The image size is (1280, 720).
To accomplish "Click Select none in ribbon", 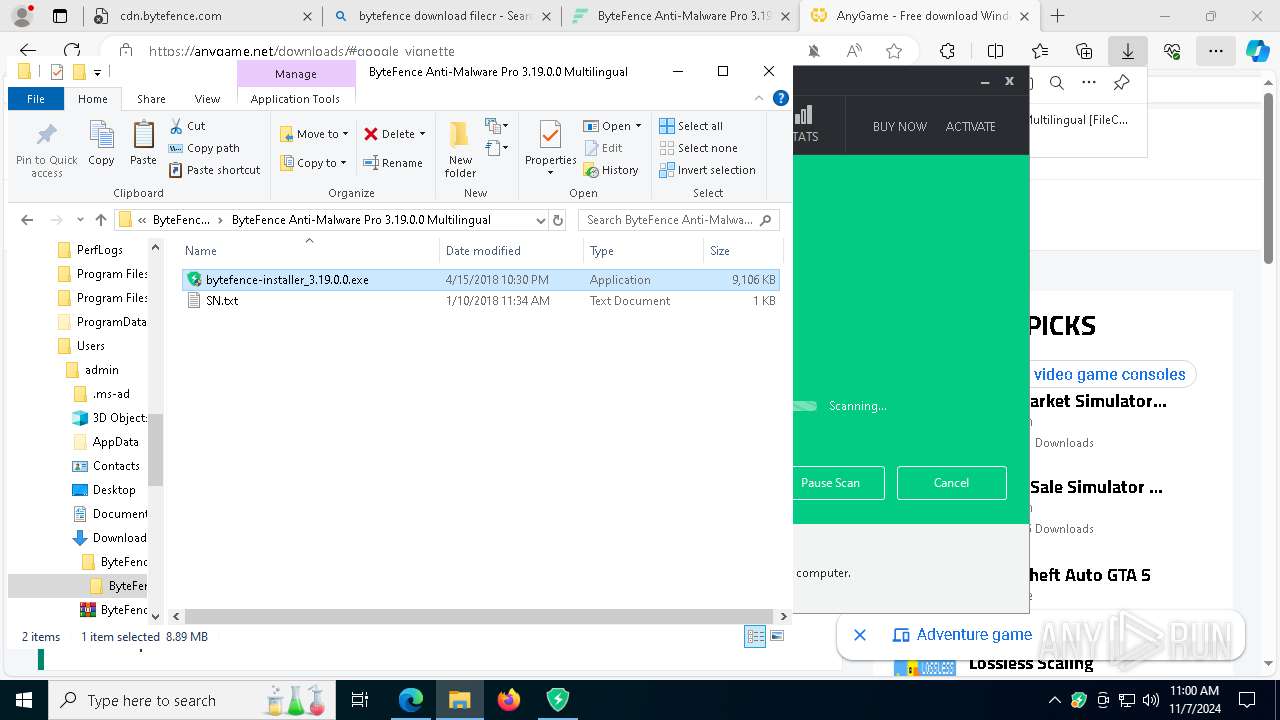I will 698,148.
